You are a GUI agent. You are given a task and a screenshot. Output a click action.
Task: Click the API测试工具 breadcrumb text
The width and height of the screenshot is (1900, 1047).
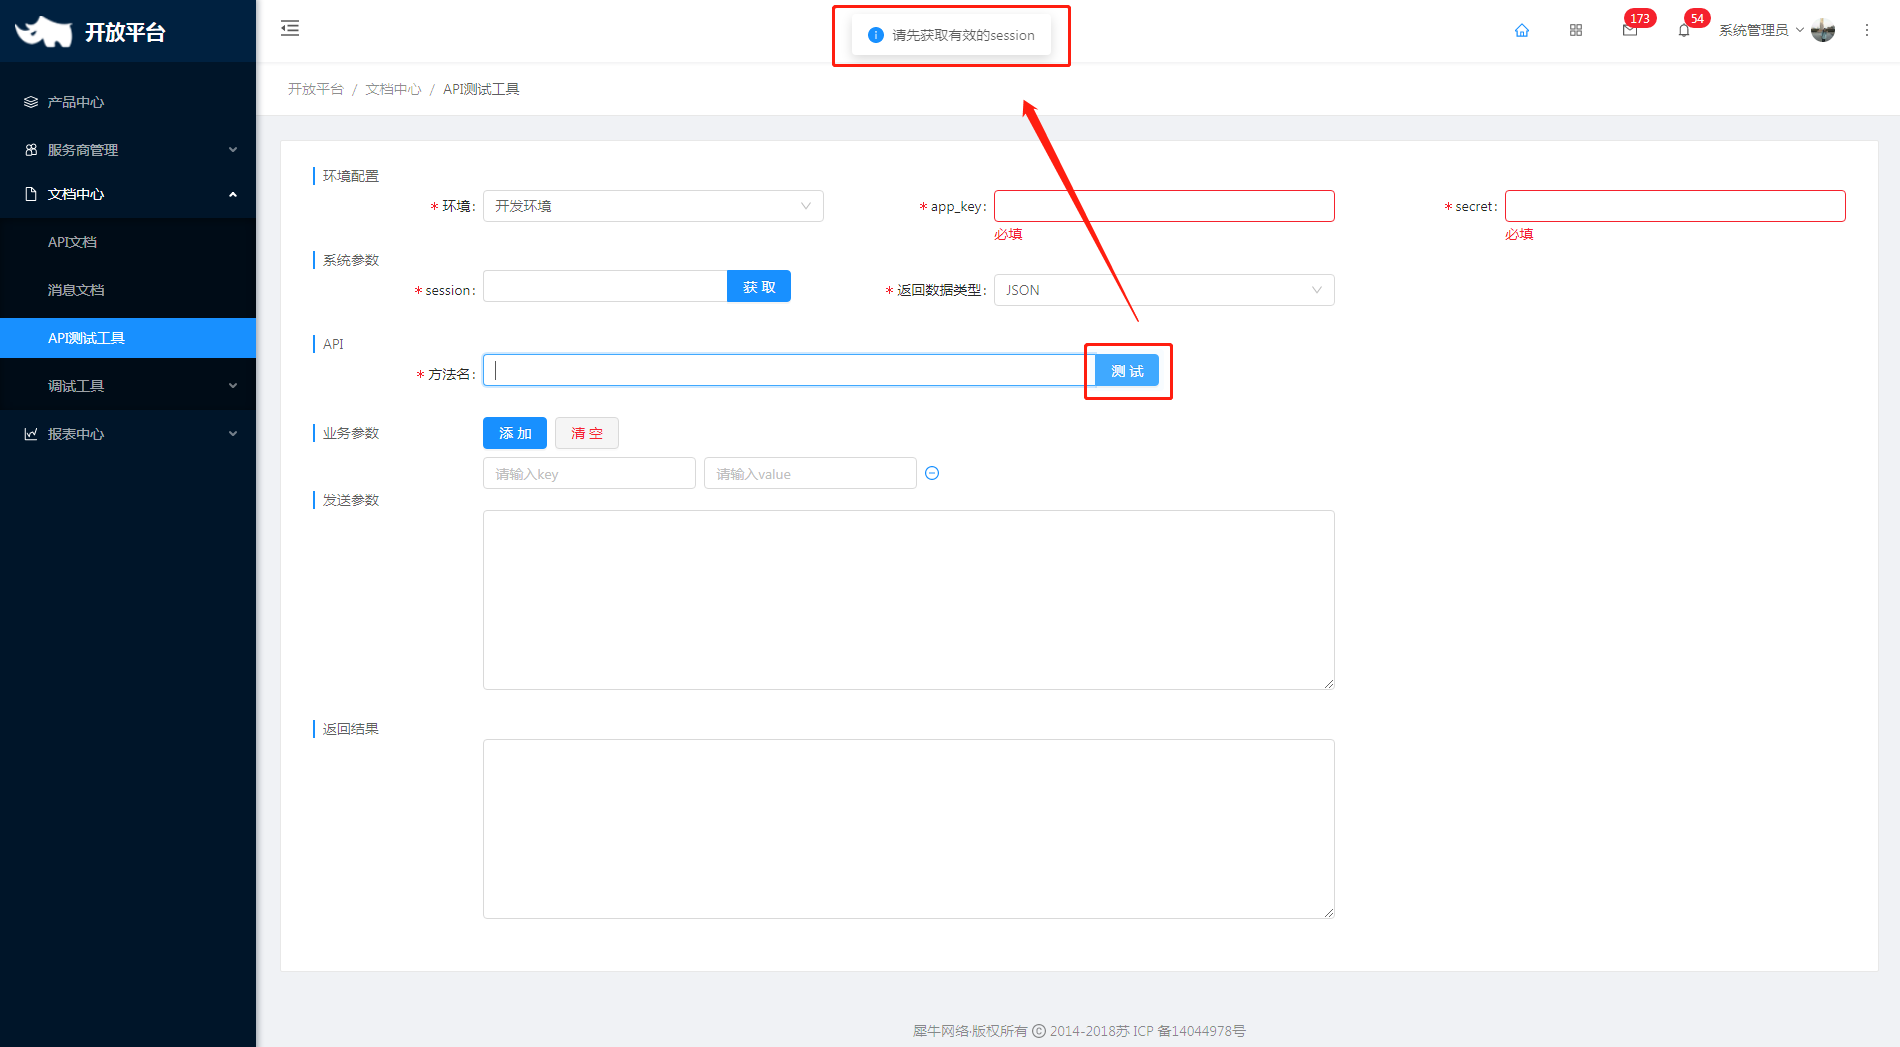tap(481, 89)
